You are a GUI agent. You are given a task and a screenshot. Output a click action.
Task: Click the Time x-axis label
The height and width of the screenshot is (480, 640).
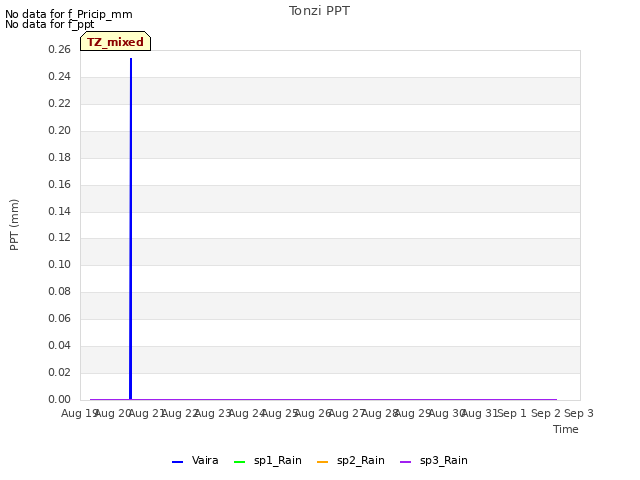pos(566,429)
